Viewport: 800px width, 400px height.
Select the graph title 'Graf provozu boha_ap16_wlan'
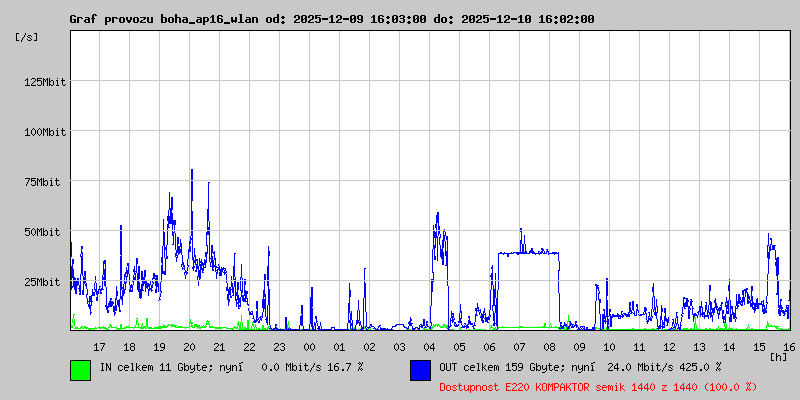(166, 19)
